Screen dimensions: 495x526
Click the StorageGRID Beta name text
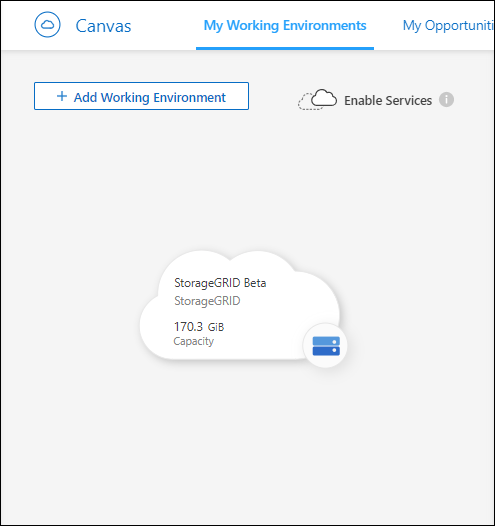click(220, 283)
